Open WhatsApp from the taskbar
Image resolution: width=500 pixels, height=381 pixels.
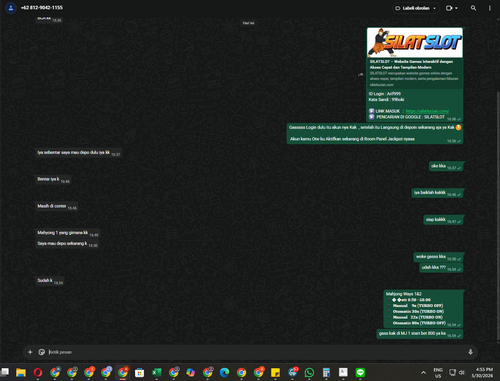(x=309, y=372)
